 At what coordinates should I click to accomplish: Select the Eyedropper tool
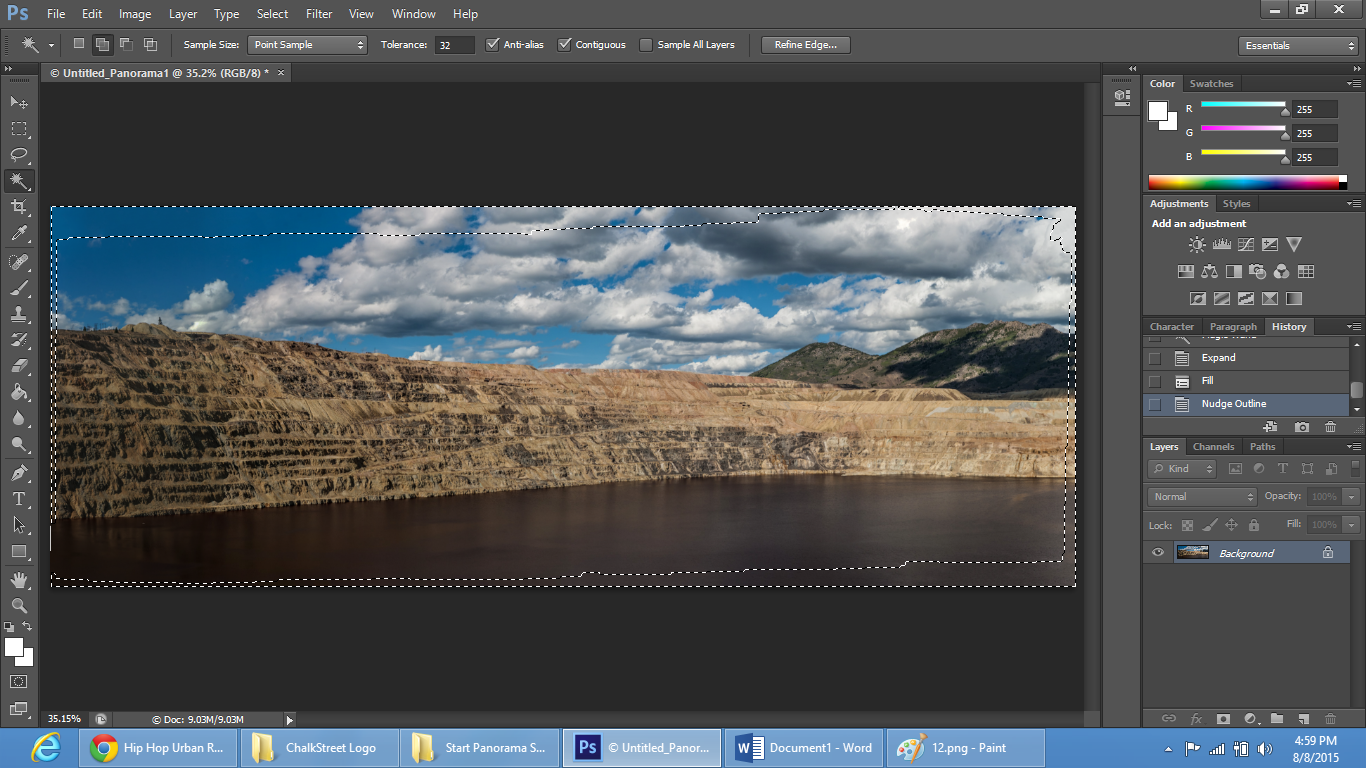tap(19, 233)
